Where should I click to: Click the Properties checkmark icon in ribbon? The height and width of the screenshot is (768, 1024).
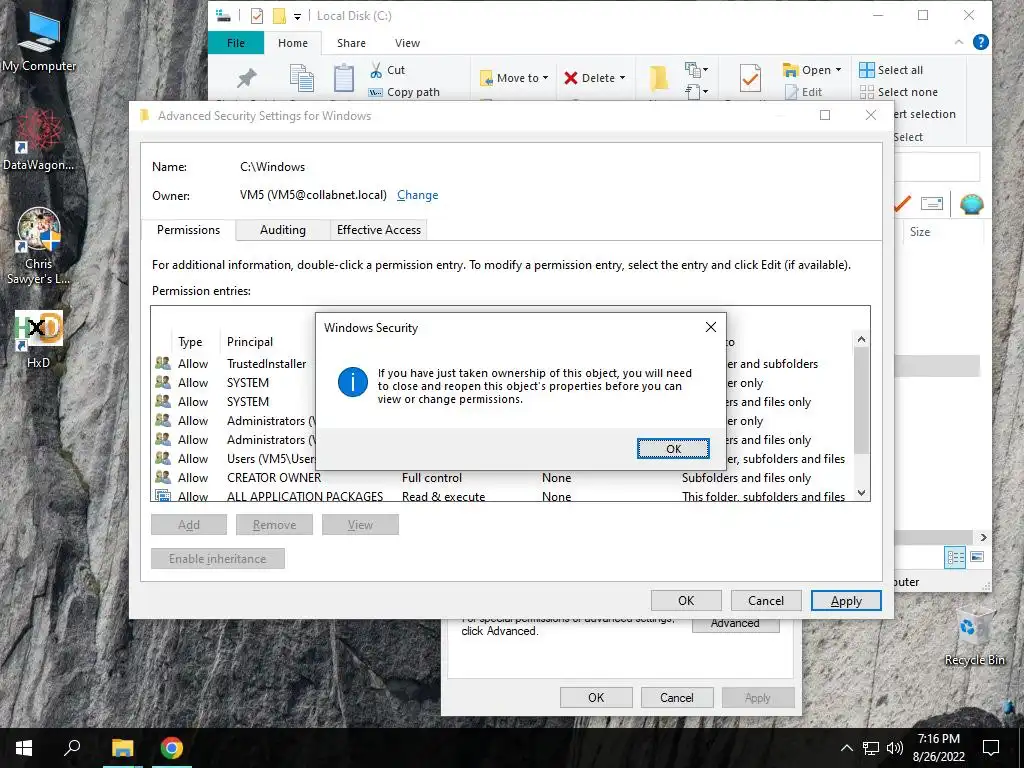[750, 78]
